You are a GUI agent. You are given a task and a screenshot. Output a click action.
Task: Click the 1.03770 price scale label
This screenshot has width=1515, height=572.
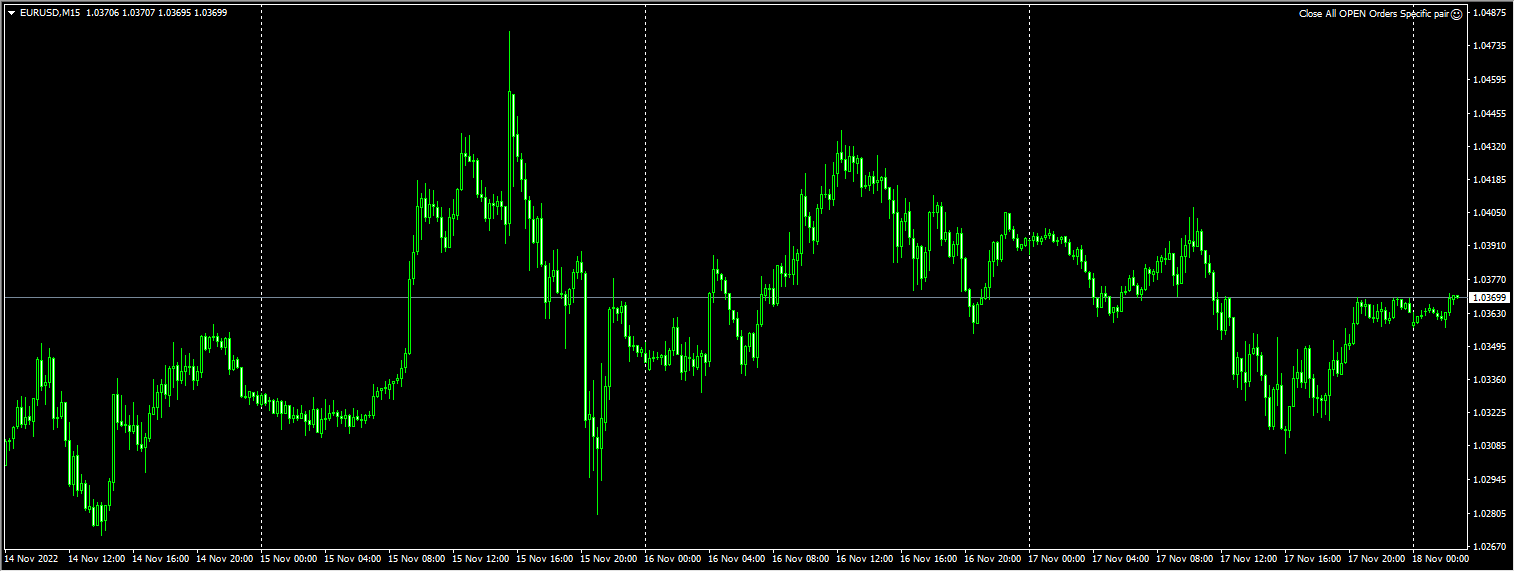(1491, 280)
